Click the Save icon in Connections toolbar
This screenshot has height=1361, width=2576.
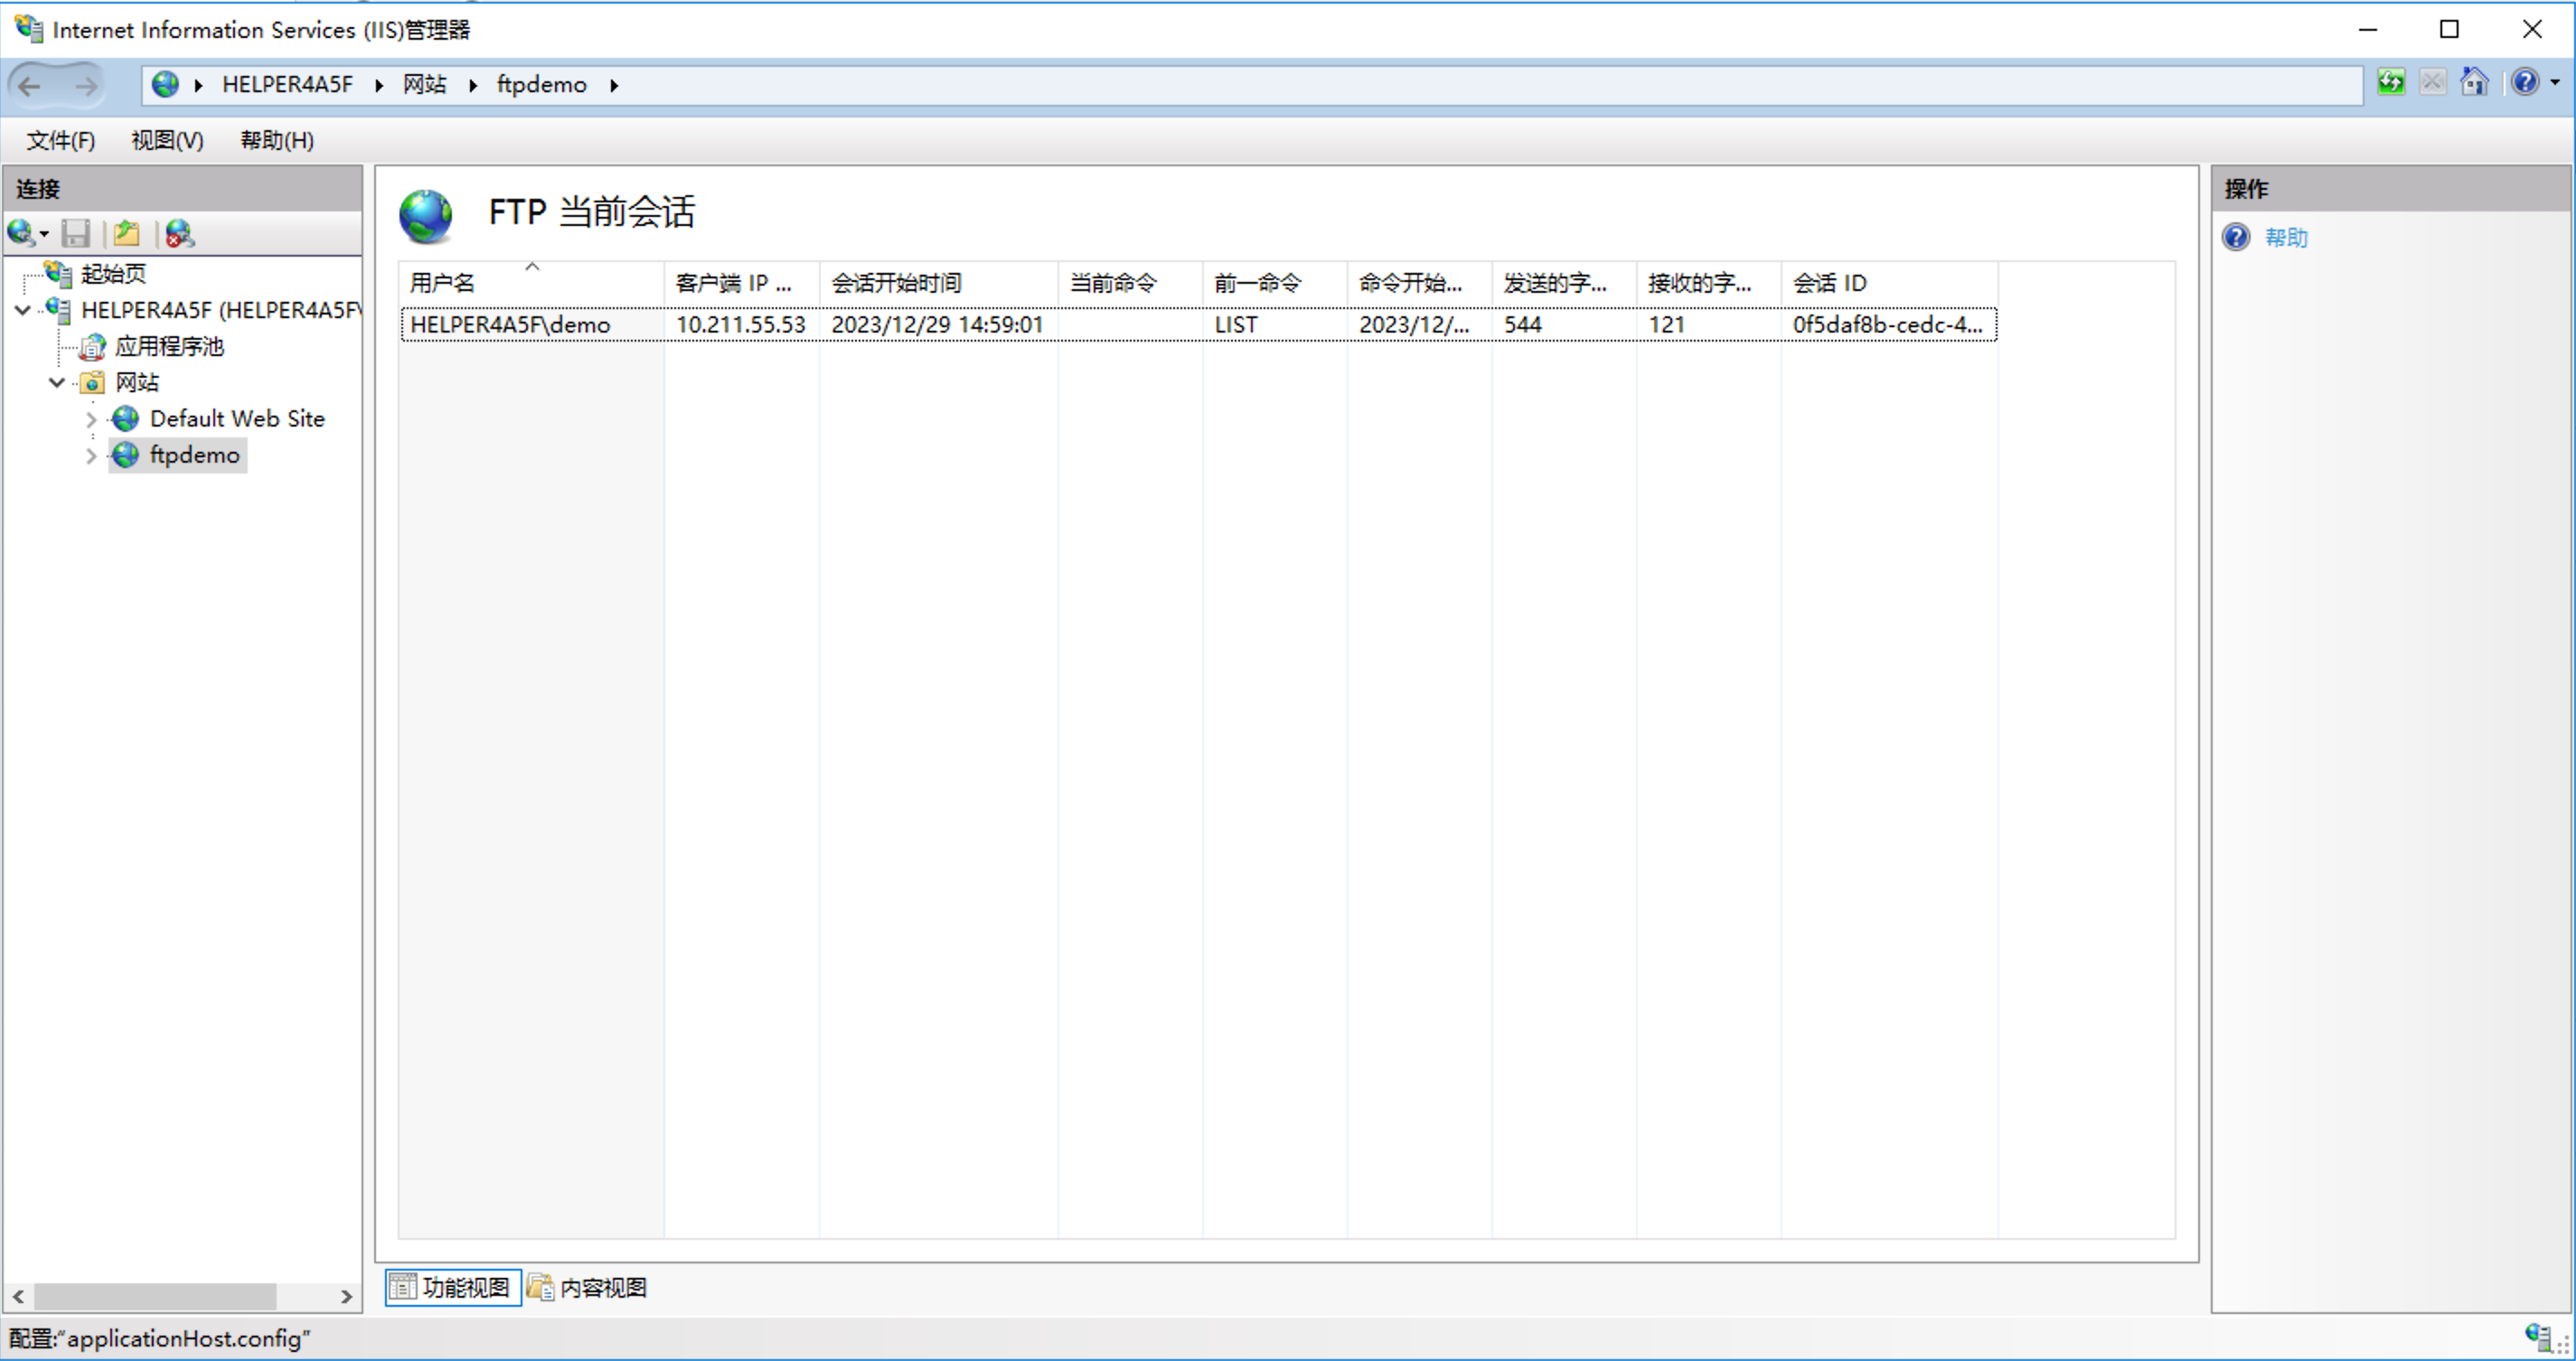click(75, 234)
